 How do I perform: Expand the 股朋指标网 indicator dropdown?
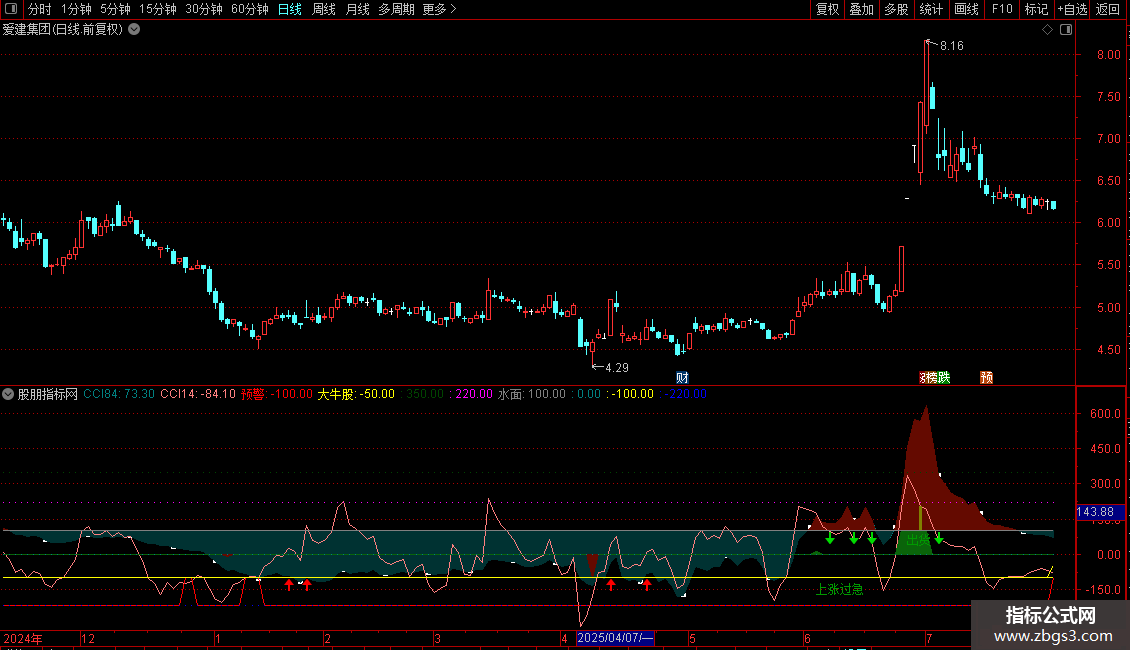pyautogui.click(x=8, y=394)
